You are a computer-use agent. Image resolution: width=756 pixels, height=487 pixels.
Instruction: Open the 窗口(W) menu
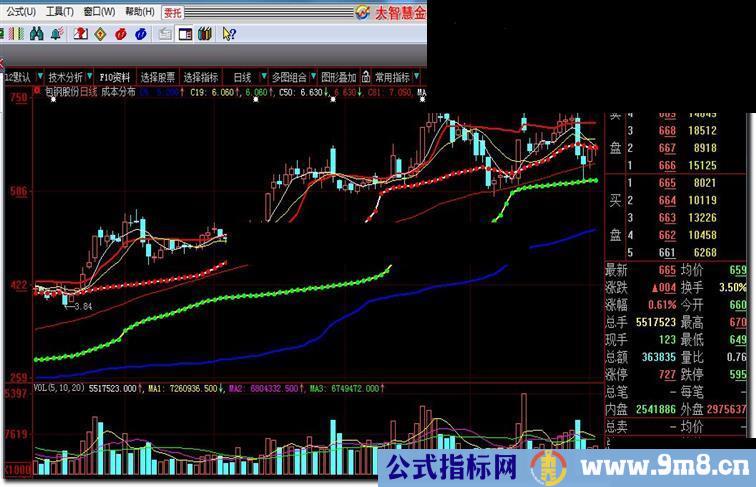(99, 12)
